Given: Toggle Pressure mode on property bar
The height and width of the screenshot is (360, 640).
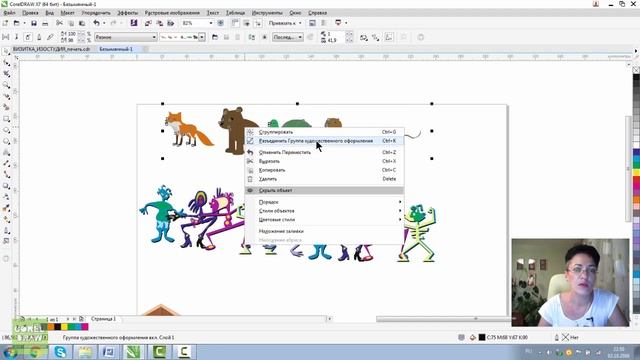Looking at the screenshot, I should tap(50, 37).
